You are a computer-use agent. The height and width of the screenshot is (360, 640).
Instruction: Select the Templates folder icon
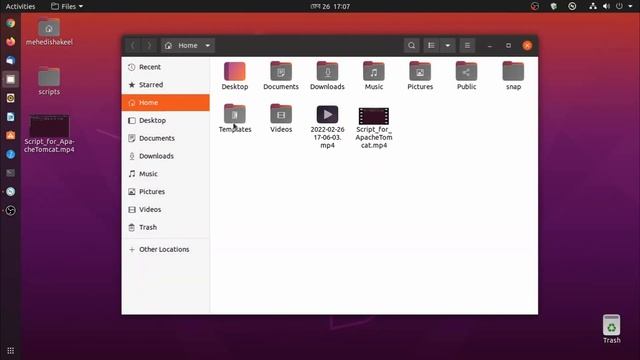click(235, 114)
